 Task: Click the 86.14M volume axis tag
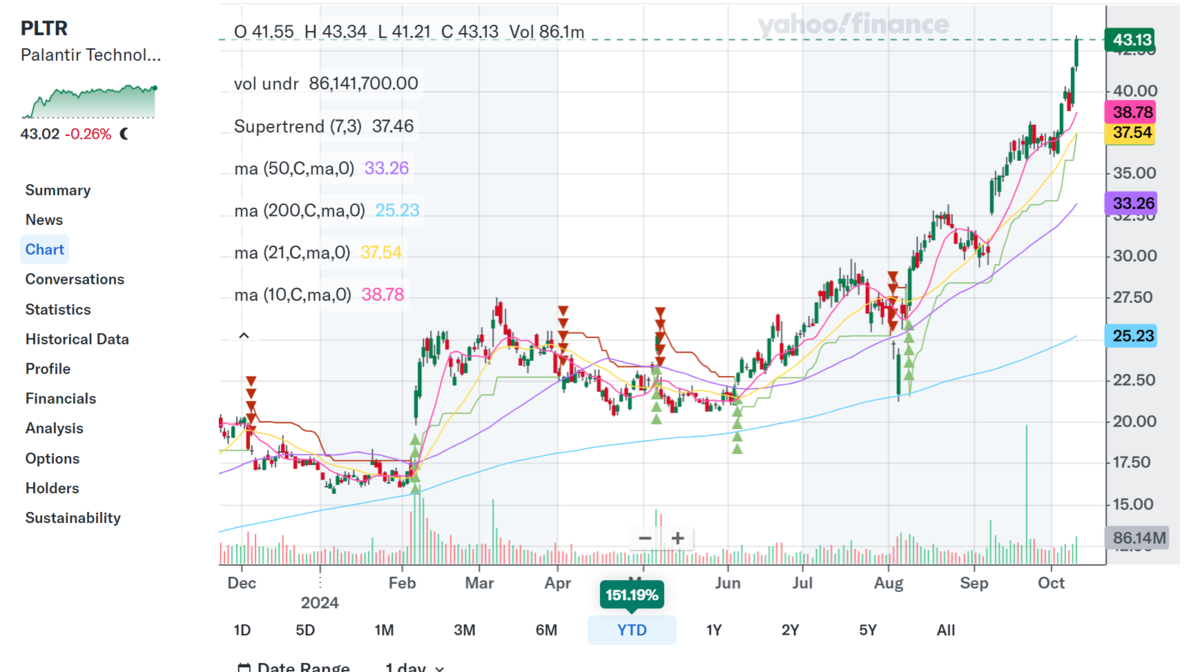[x=1138, y=538]
